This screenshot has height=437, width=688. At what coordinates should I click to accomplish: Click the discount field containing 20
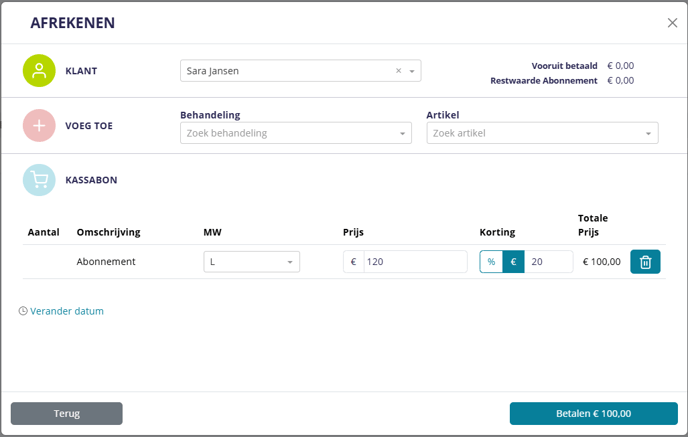[x=548, y=262]
